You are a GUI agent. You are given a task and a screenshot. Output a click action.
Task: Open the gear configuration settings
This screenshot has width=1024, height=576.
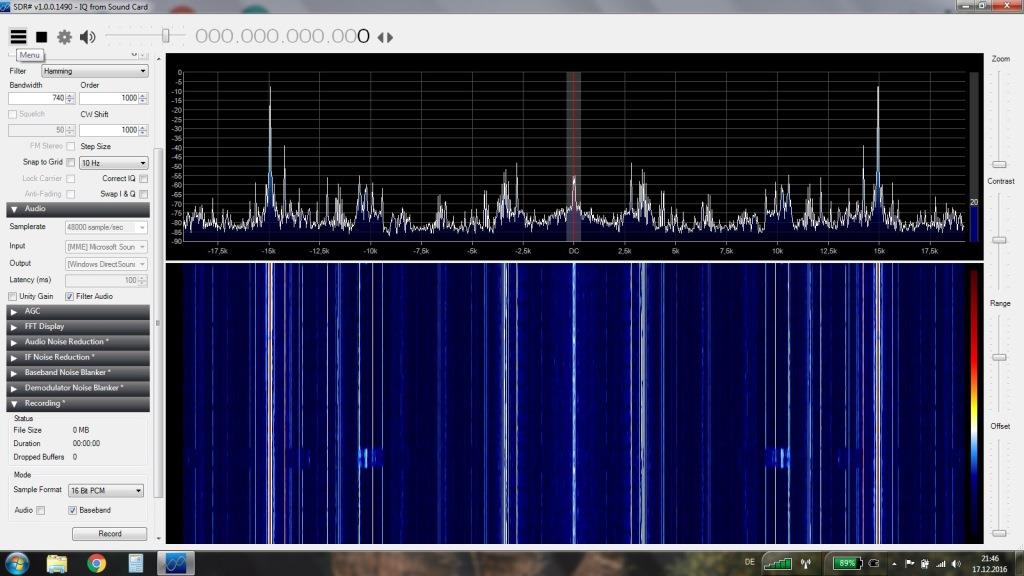[x=64, y=37]
